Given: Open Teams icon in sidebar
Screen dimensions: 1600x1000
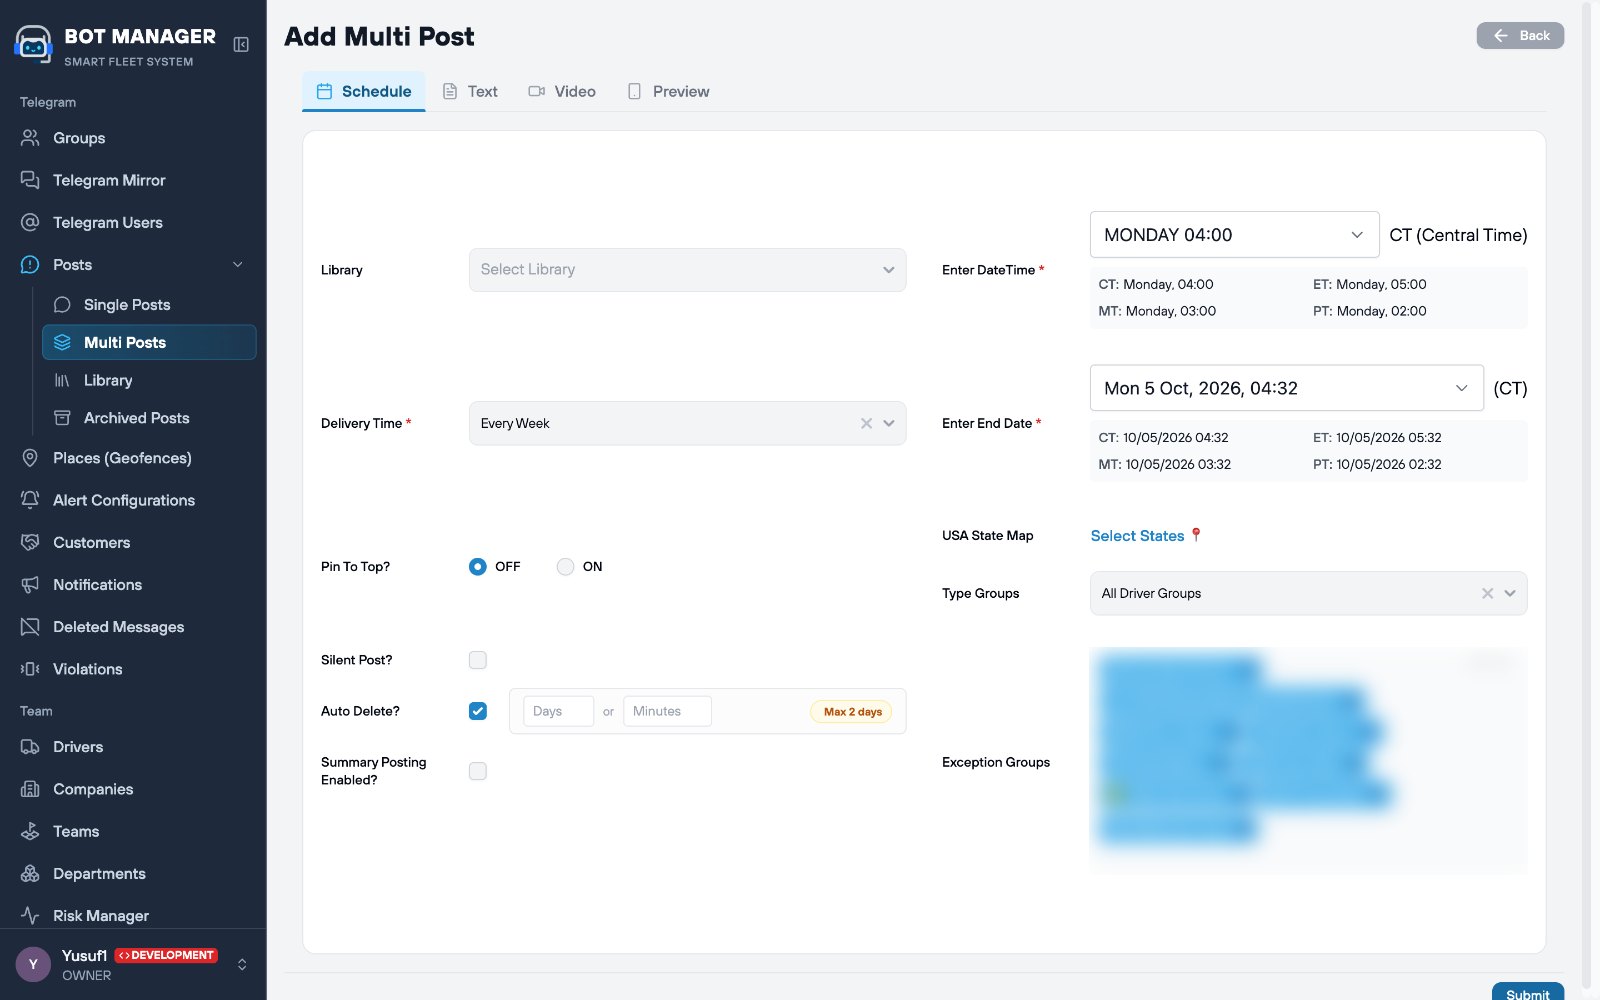Looking at the screenshot, I should click(x=30, y=831).
